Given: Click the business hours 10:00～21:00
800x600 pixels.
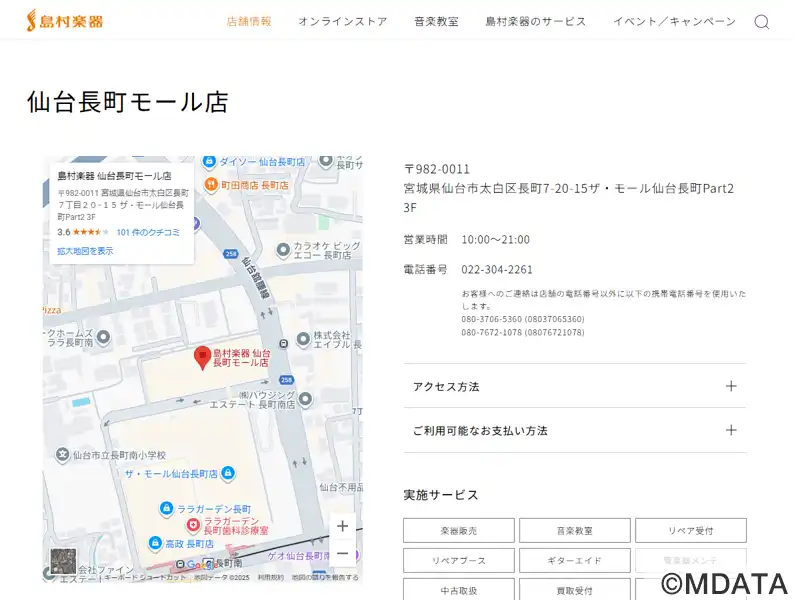Looking at the screenshot, I should click(x=495, y=239).
